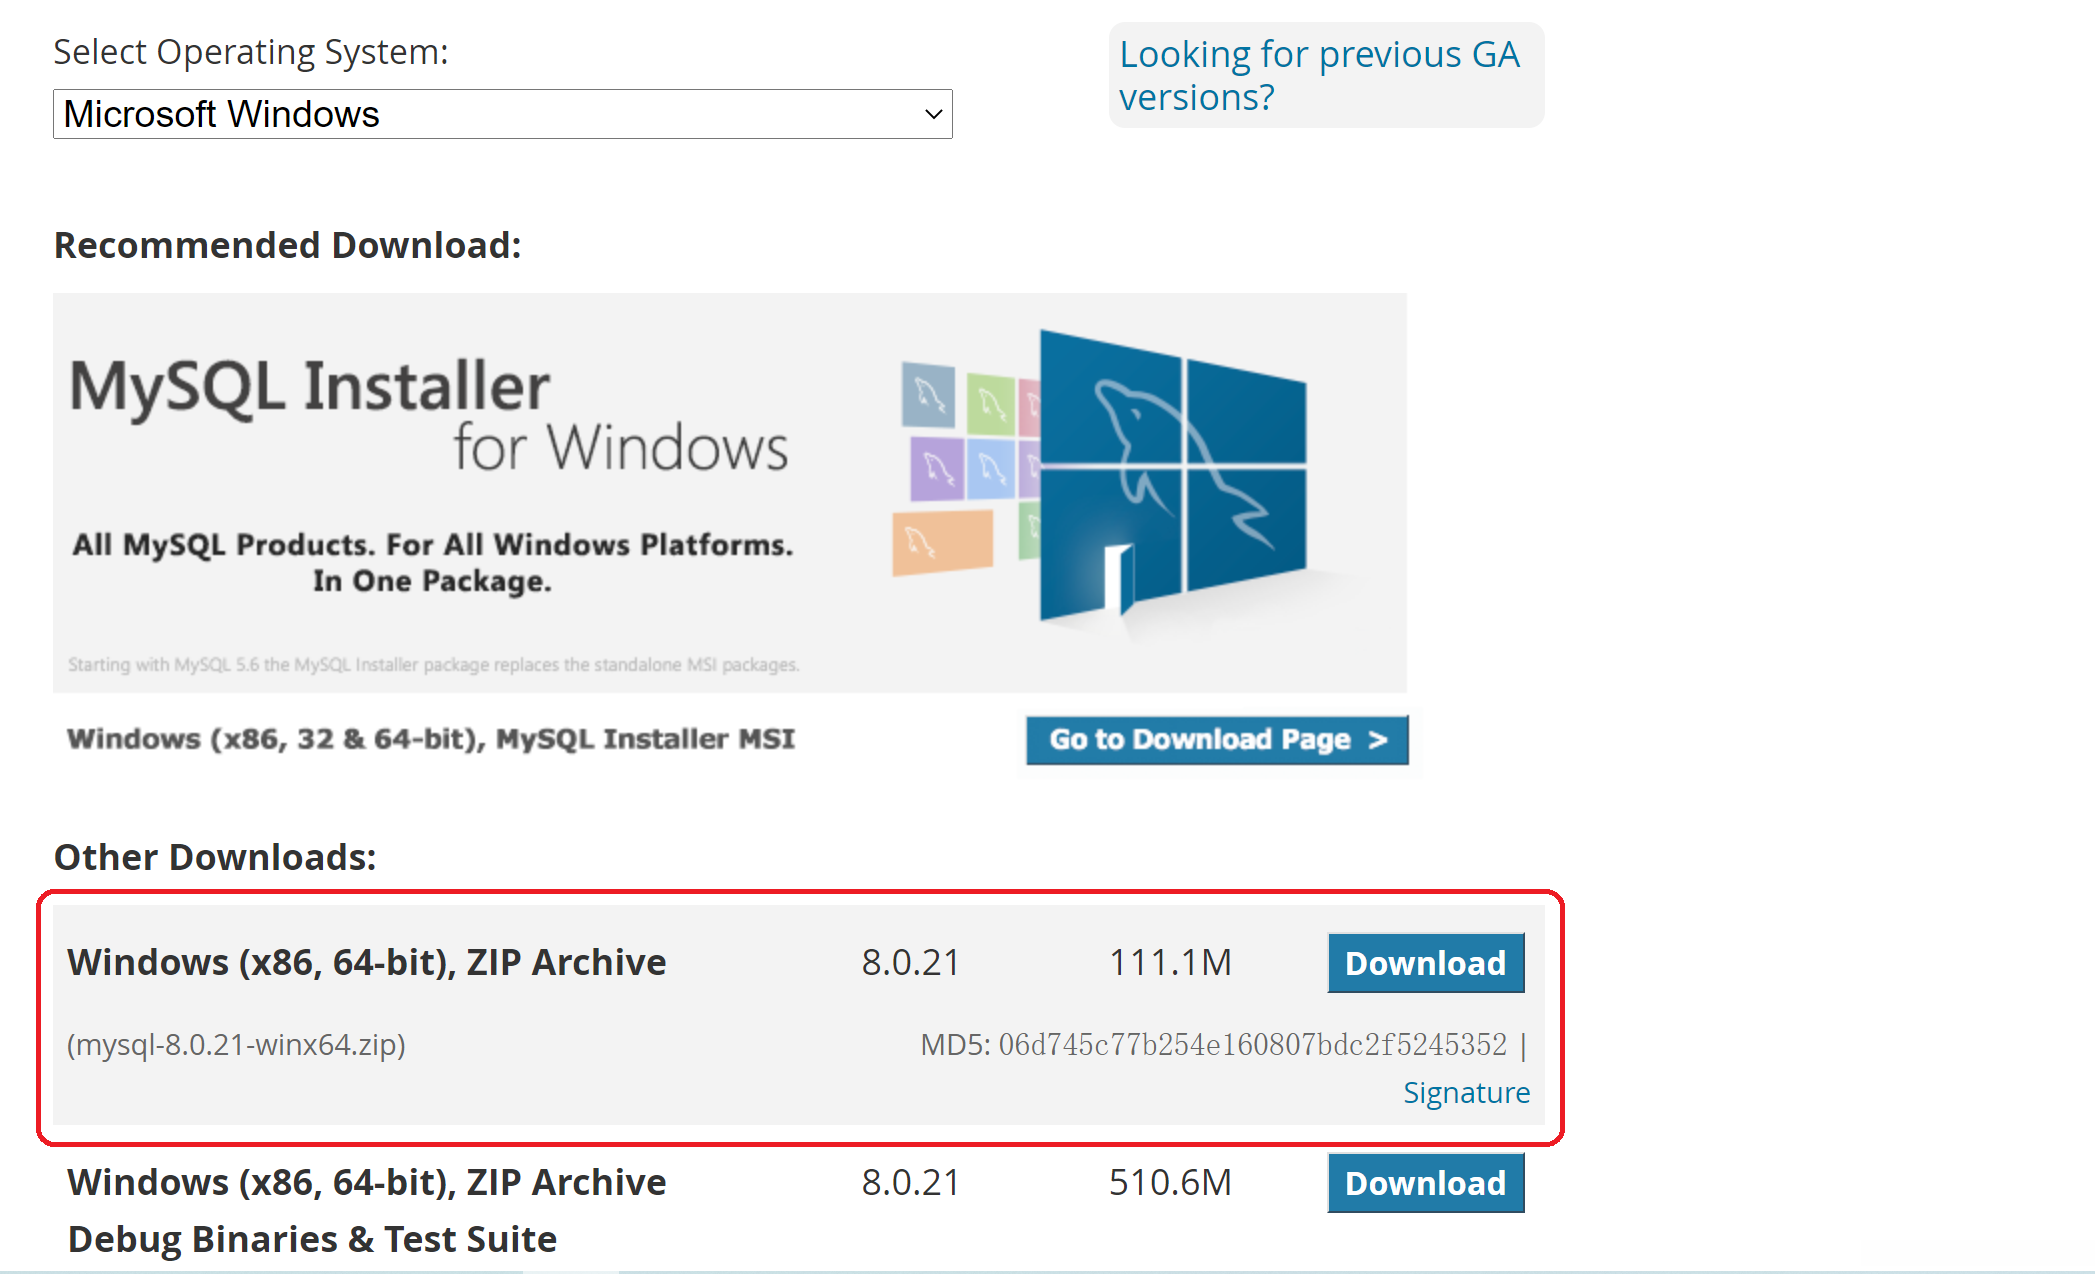Viewport: 2095px width, 1274px height.
Task: Click the mysql-8.0.21-winx64.zip filename
Action: 236,1045
